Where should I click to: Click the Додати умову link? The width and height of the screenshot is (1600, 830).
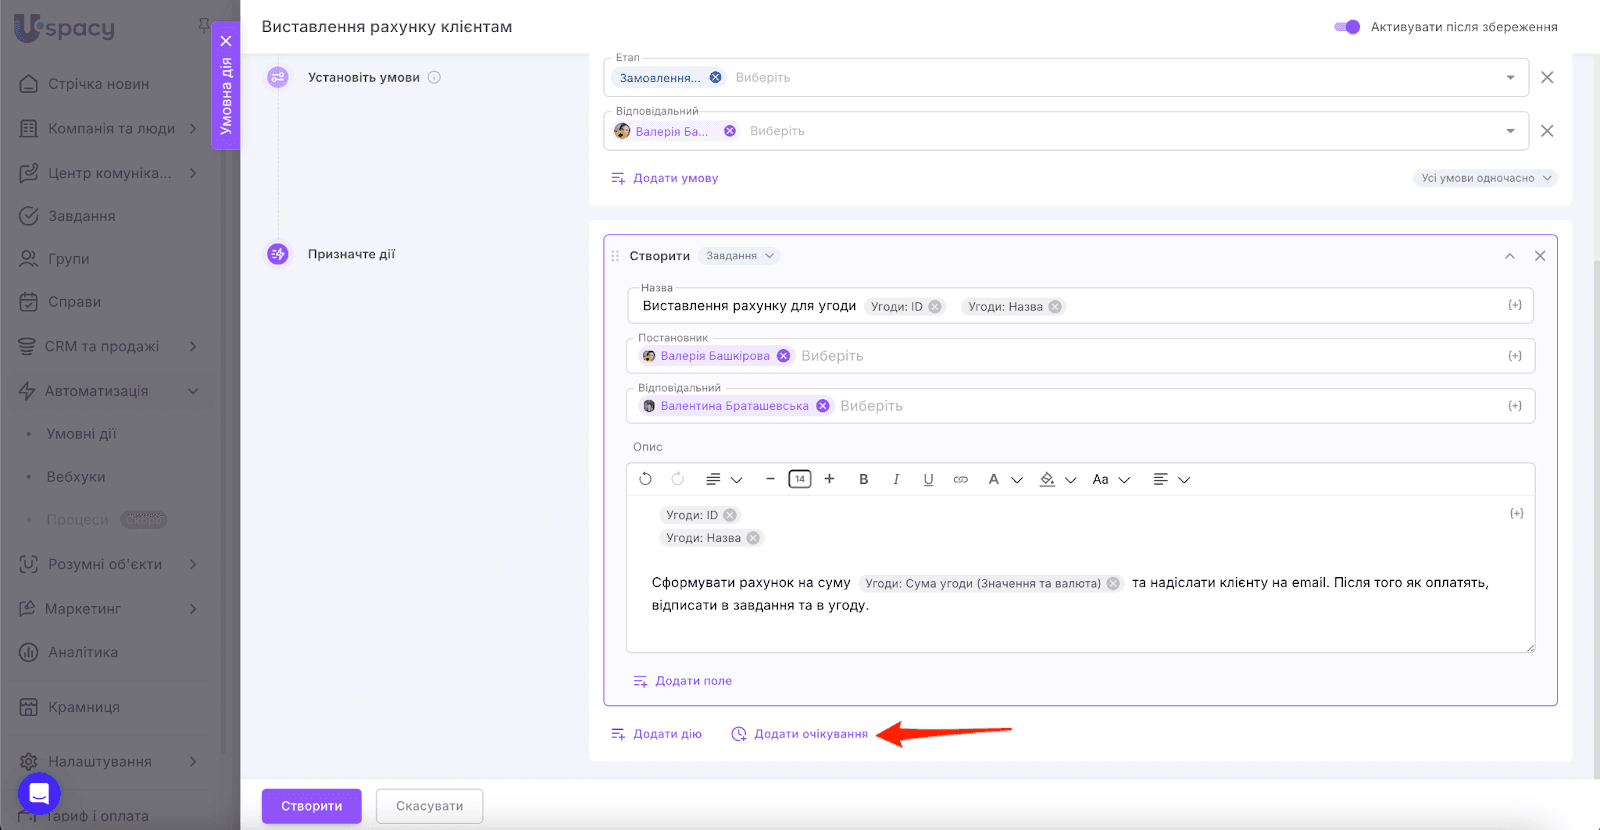(665, 178)
